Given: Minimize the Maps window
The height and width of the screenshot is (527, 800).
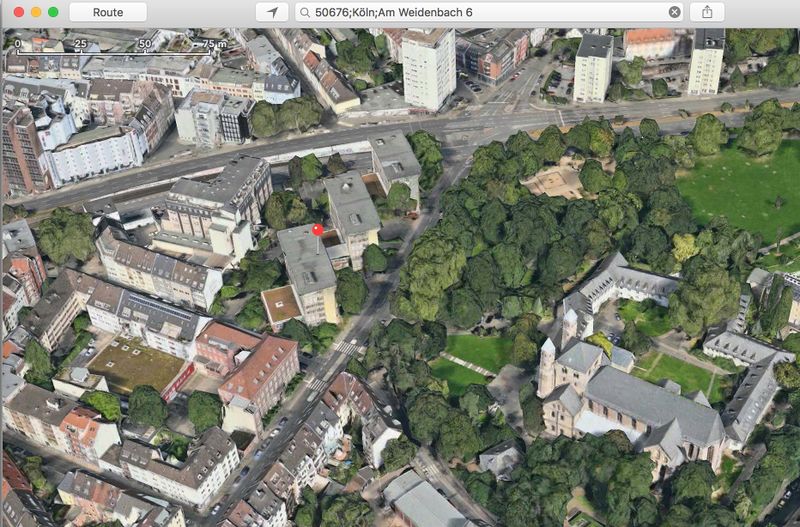Looking at the screenshot, I should pyautogui.click(x=36, y=12).
